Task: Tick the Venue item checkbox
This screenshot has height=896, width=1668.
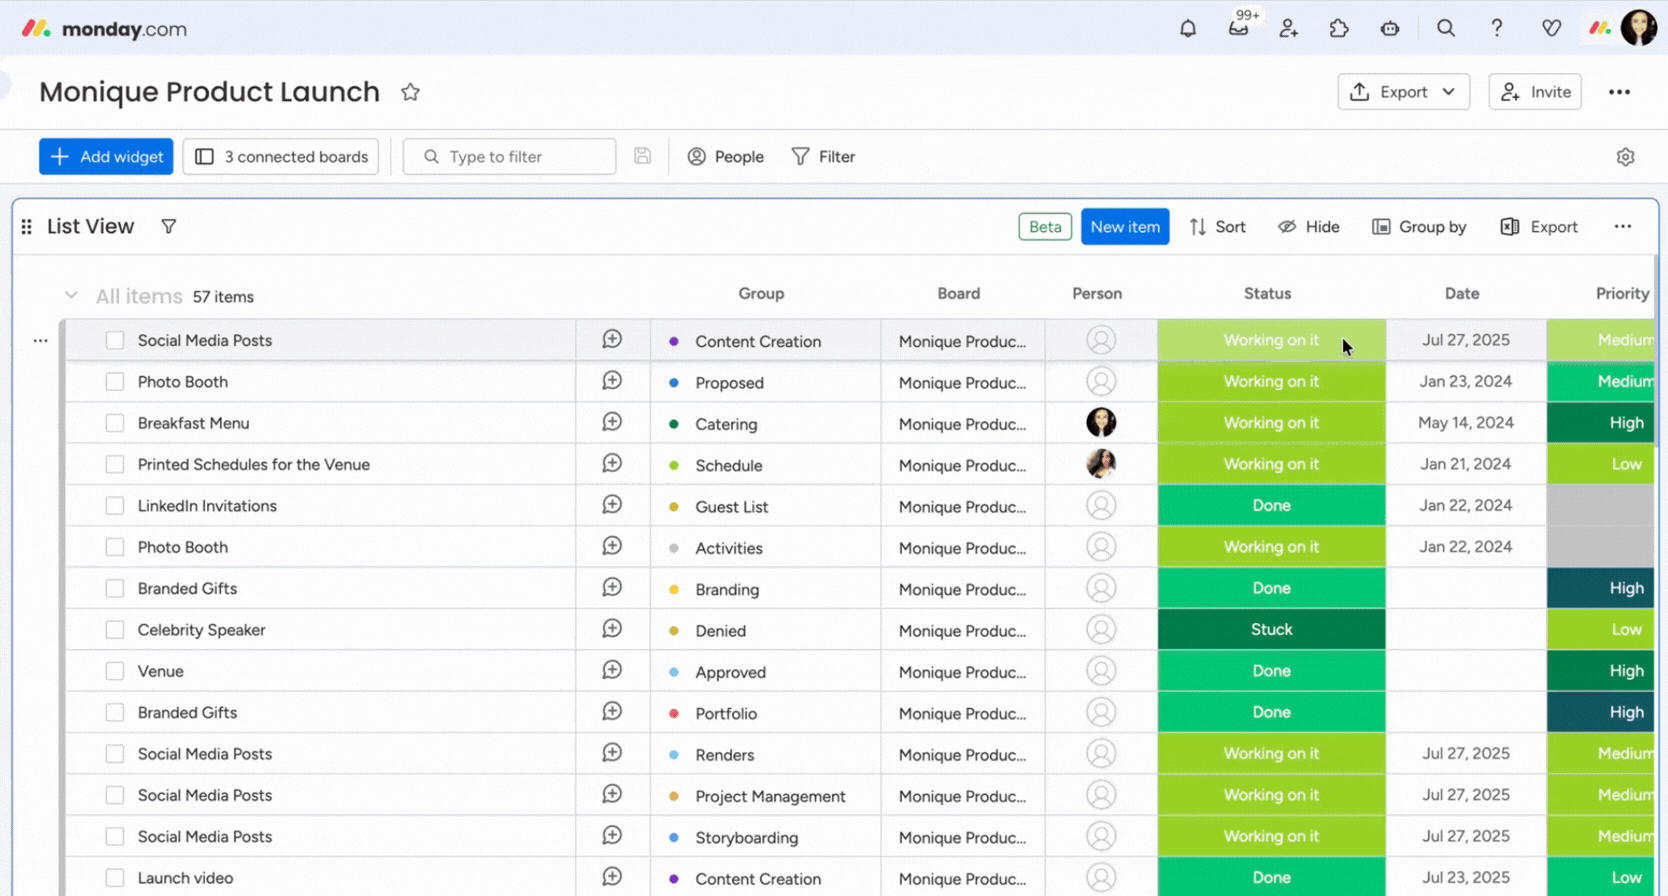Action: tap(115, 671)
